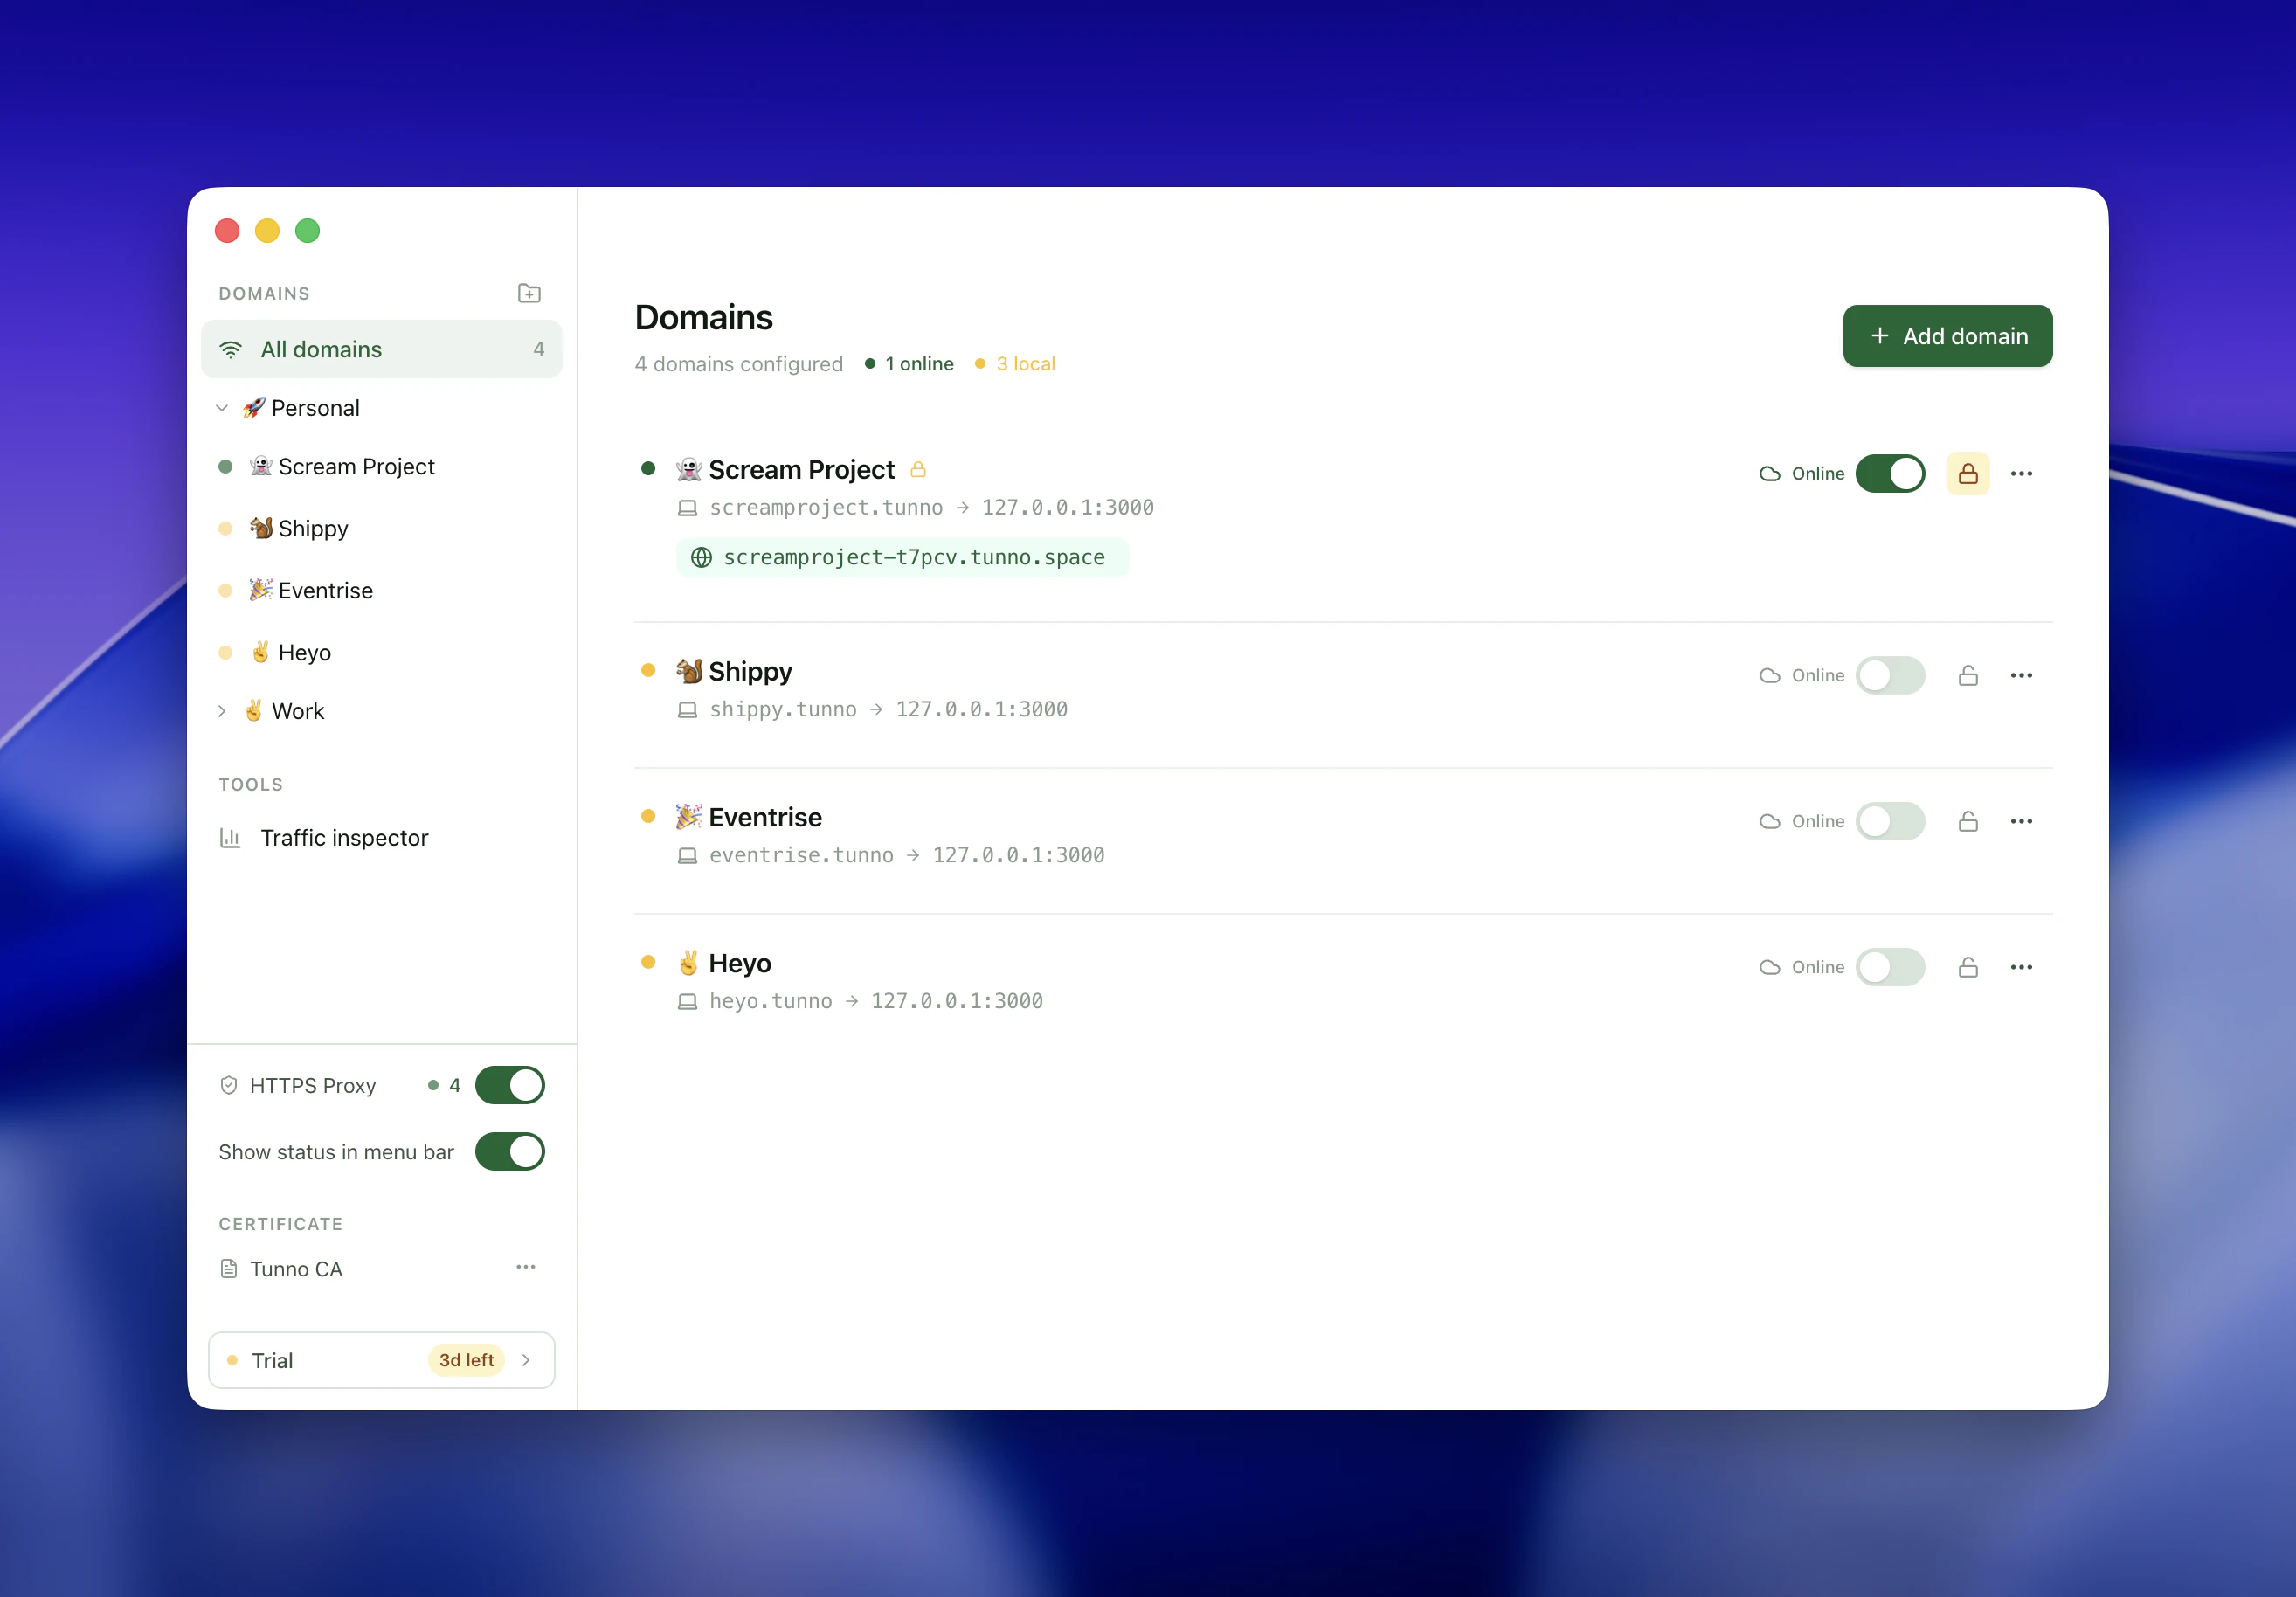The width and height of the screenshot is (2296, 1597).
Task: Turn off Show status in menu bar
Action: [x=509, y=1151]
